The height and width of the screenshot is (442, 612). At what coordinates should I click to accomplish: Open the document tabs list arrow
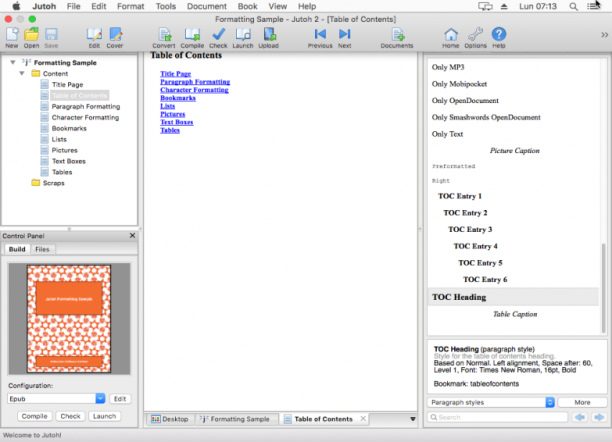(x=413, y=419)
